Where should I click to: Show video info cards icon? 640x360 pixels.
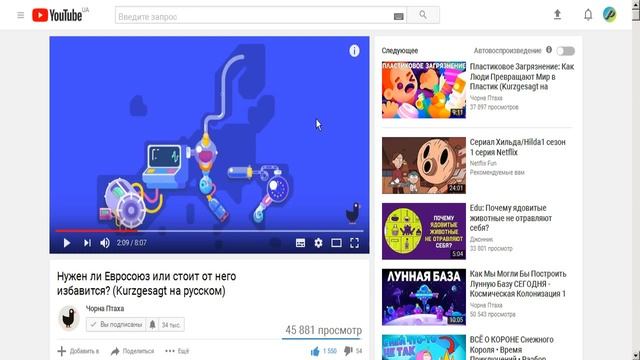[x=354, y=51]
